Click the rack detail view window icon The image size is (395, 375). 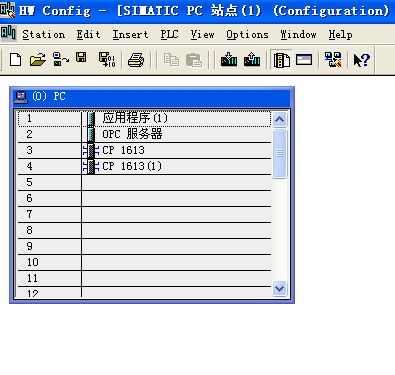(x=304, y=60)
